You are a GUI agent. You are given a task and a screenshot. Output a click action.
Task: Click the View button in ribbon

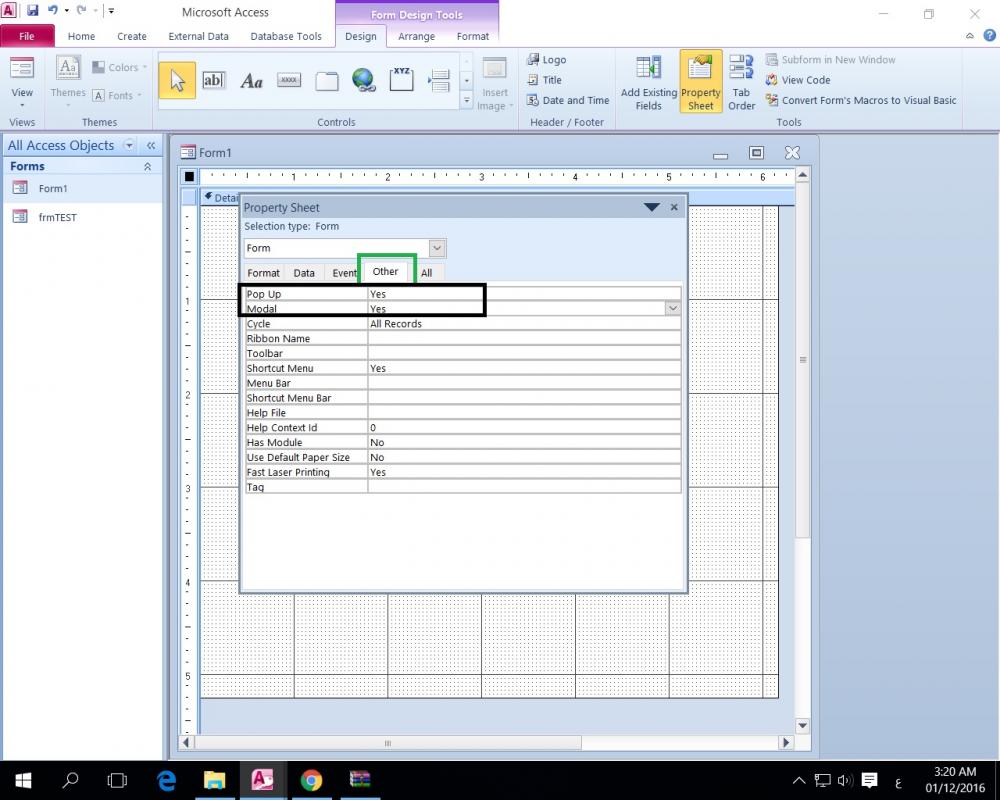click(x=22, y=83)
